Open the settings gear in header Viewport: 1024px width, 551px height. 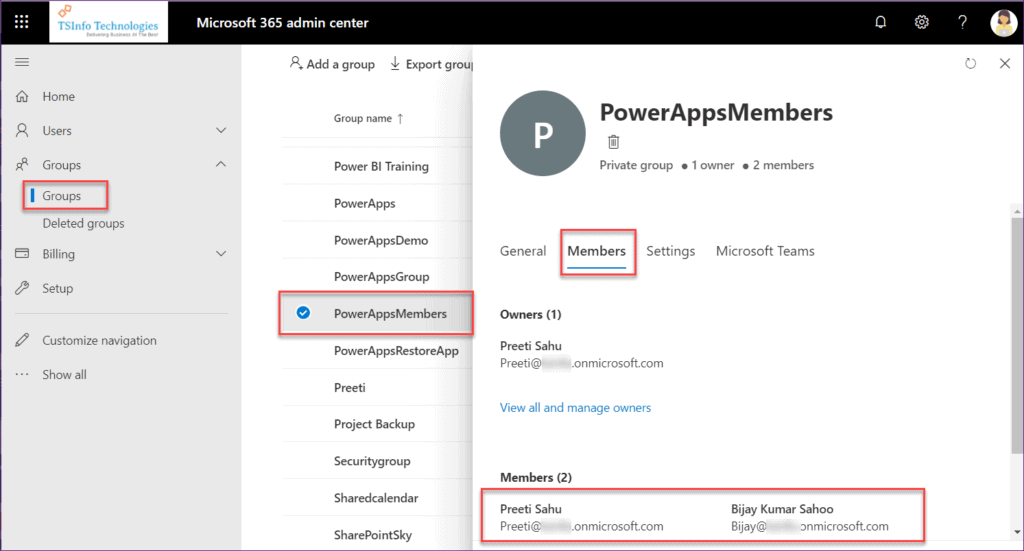[921, 22]
